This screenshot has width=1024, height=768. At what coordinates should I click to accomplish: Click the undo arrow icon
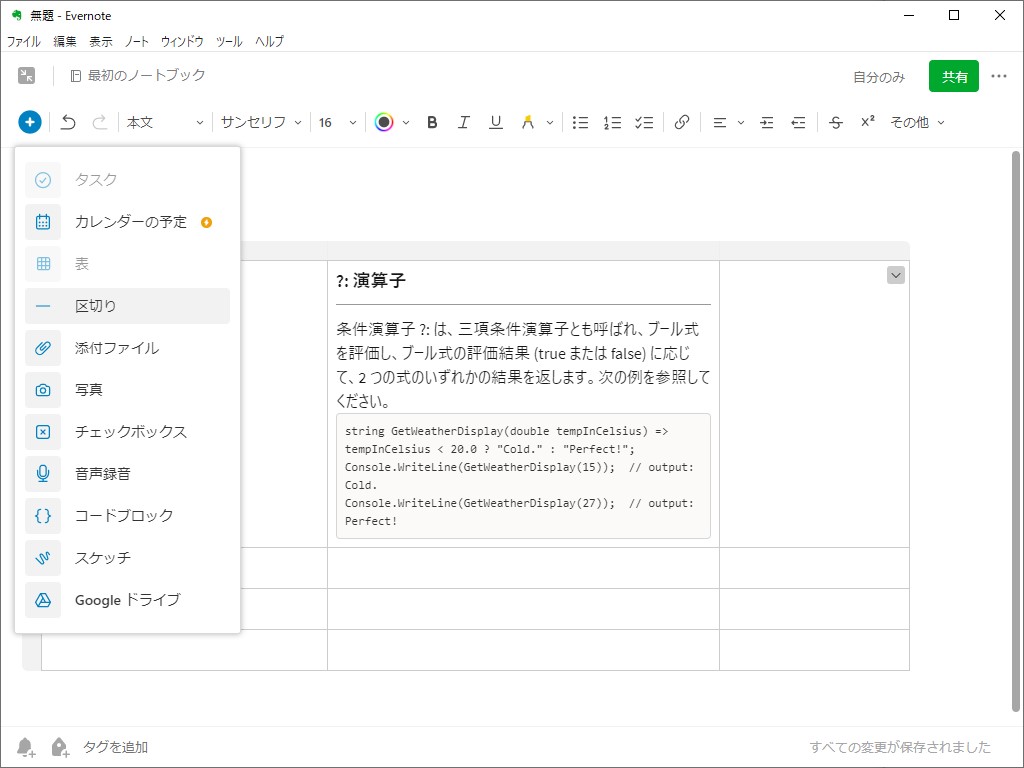(67, 121)
